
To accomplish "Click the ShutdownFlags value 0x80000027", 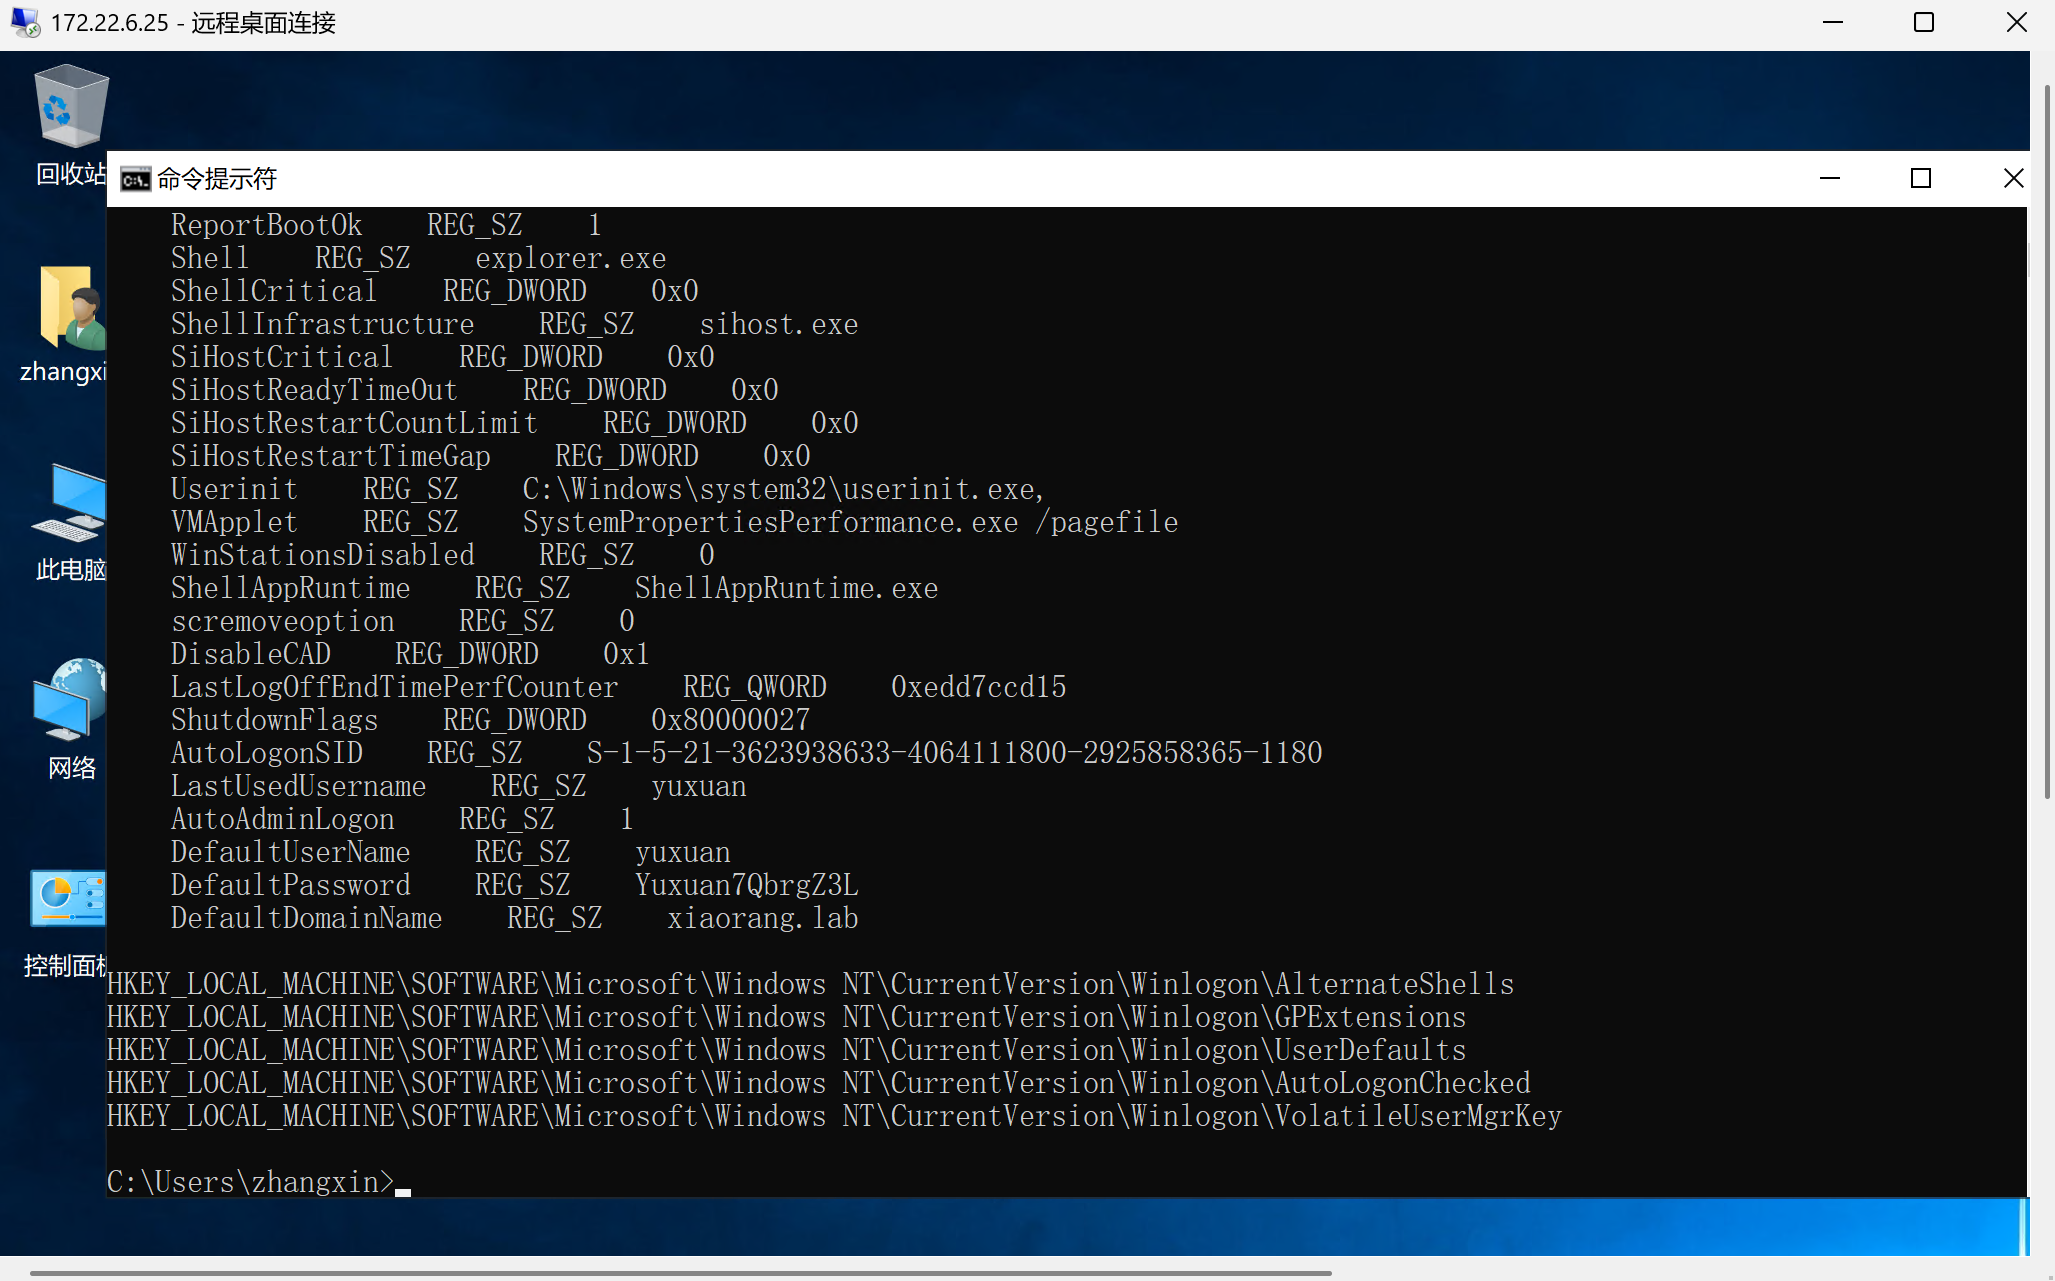I will (730, 720).
